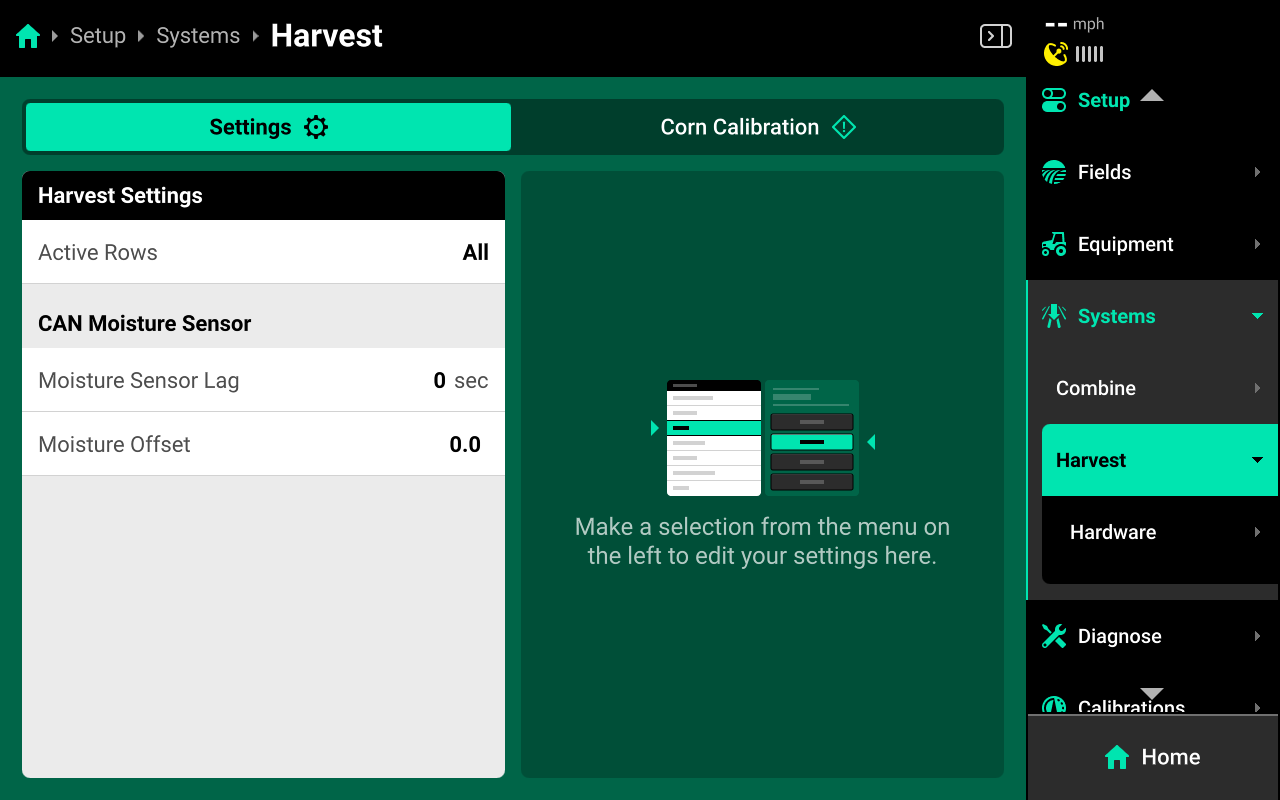This screenshot has width=1280, height=800.
Task: Click the Setup toggle switches icon
Action: pos(1054,100)
